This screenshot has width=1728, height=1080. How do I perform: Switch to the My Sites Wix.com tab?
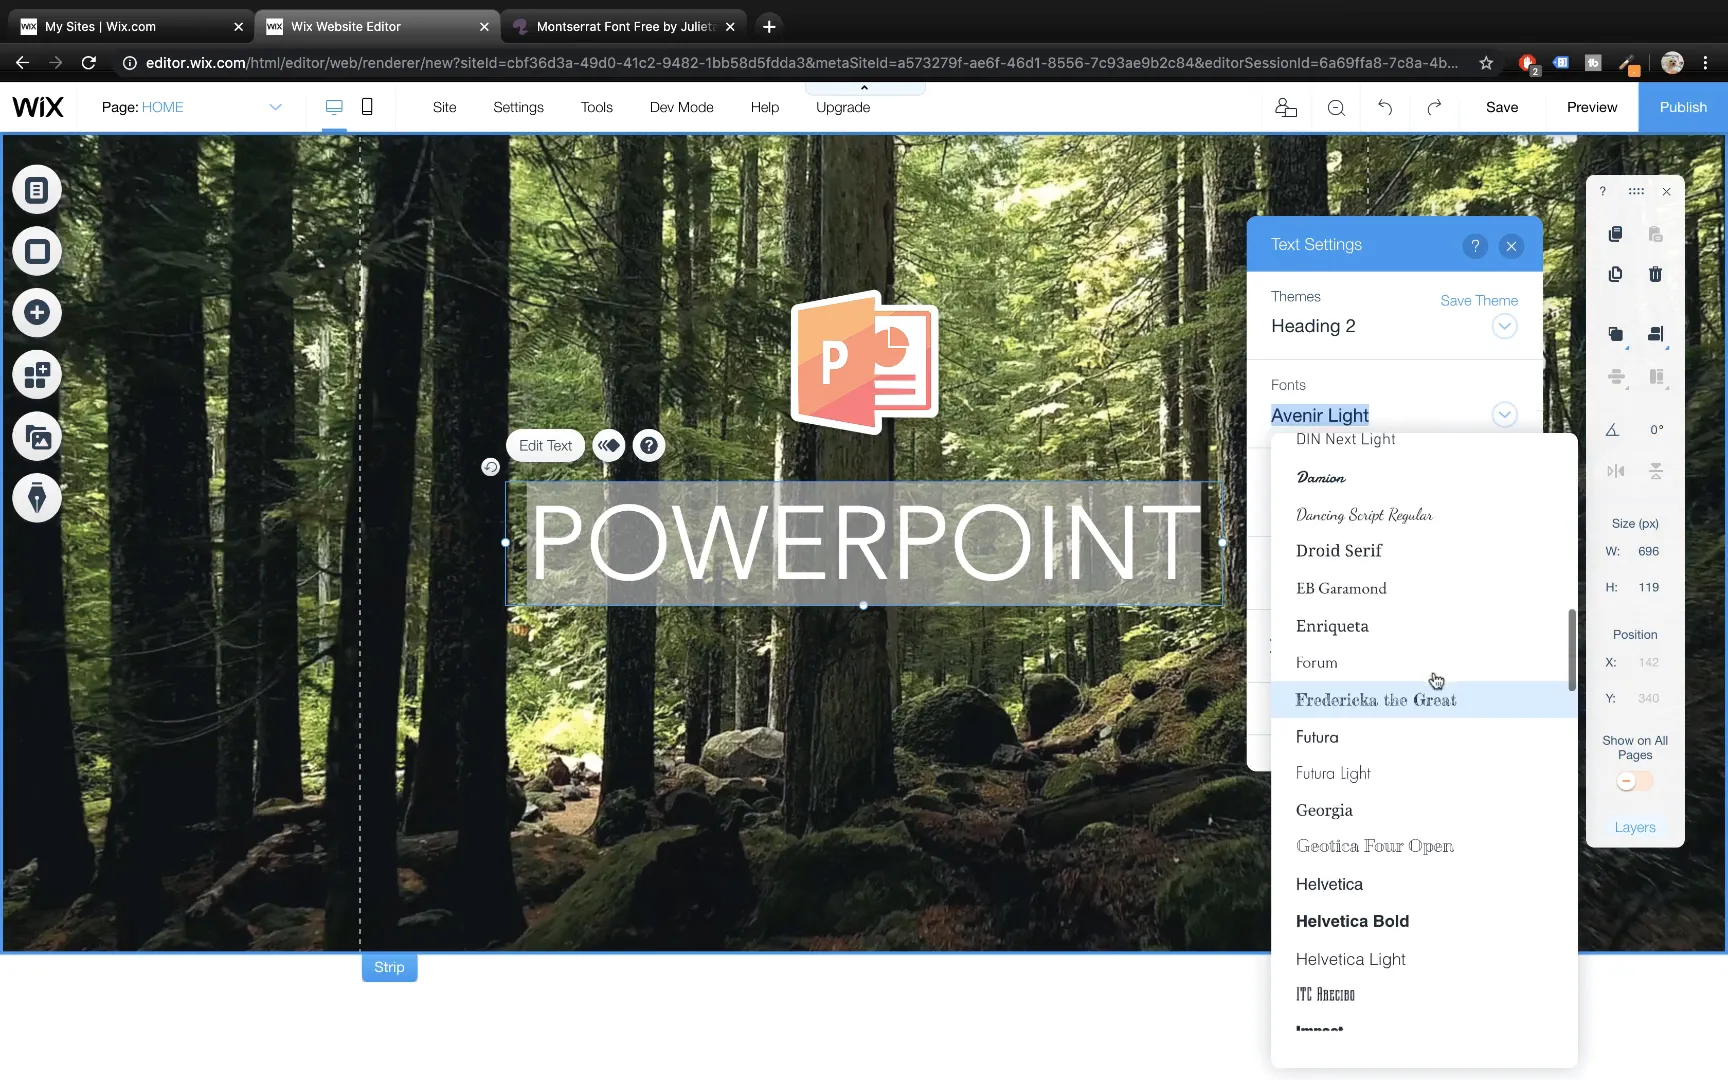[x=130, y=27]
